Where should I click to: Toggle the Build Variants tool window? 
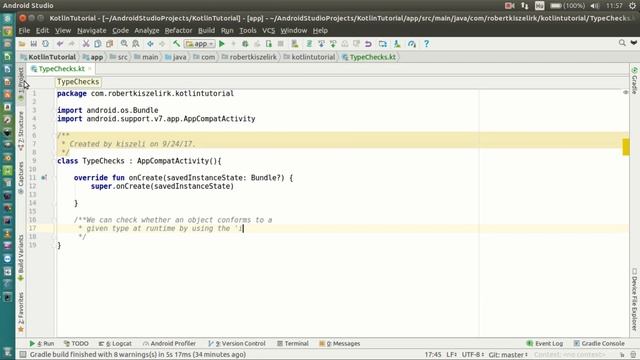coord(21,258)
